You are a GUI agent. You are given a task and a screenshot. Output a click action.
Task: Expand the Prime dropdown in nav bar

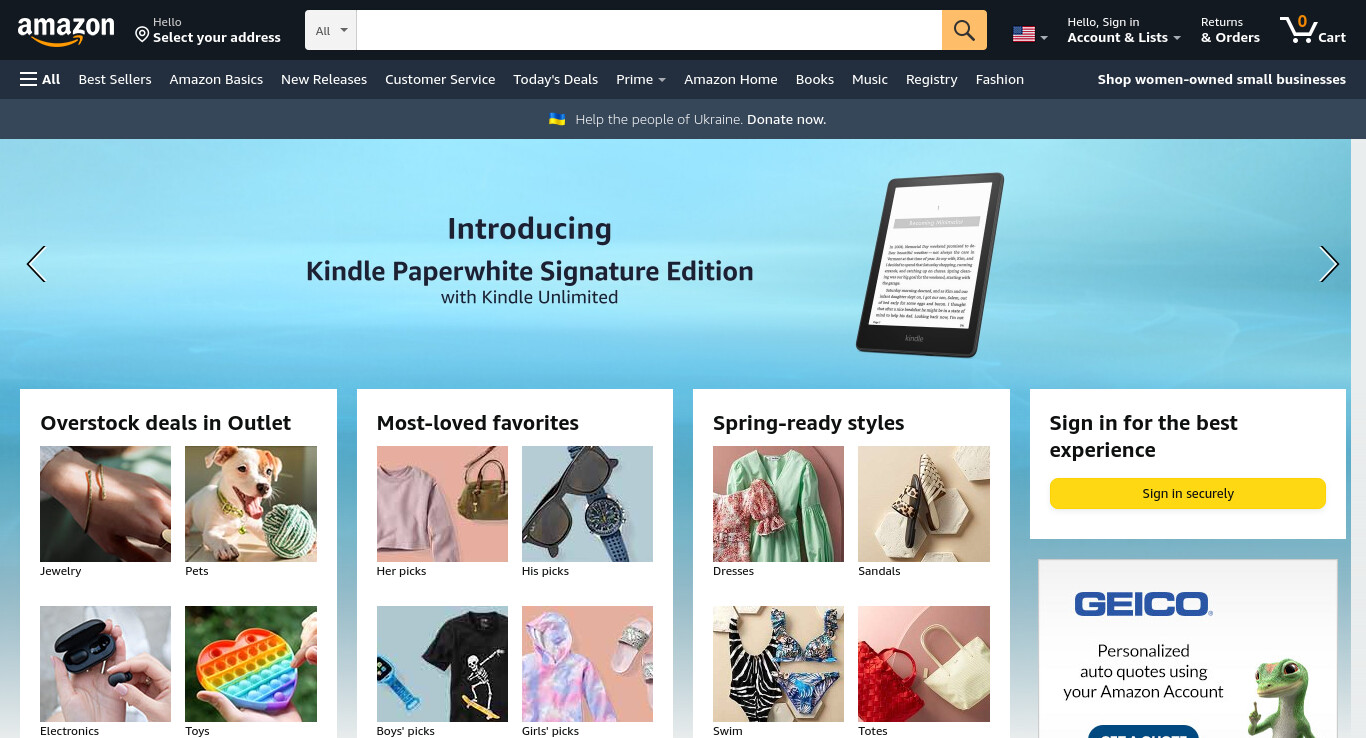tap(641, 79)
